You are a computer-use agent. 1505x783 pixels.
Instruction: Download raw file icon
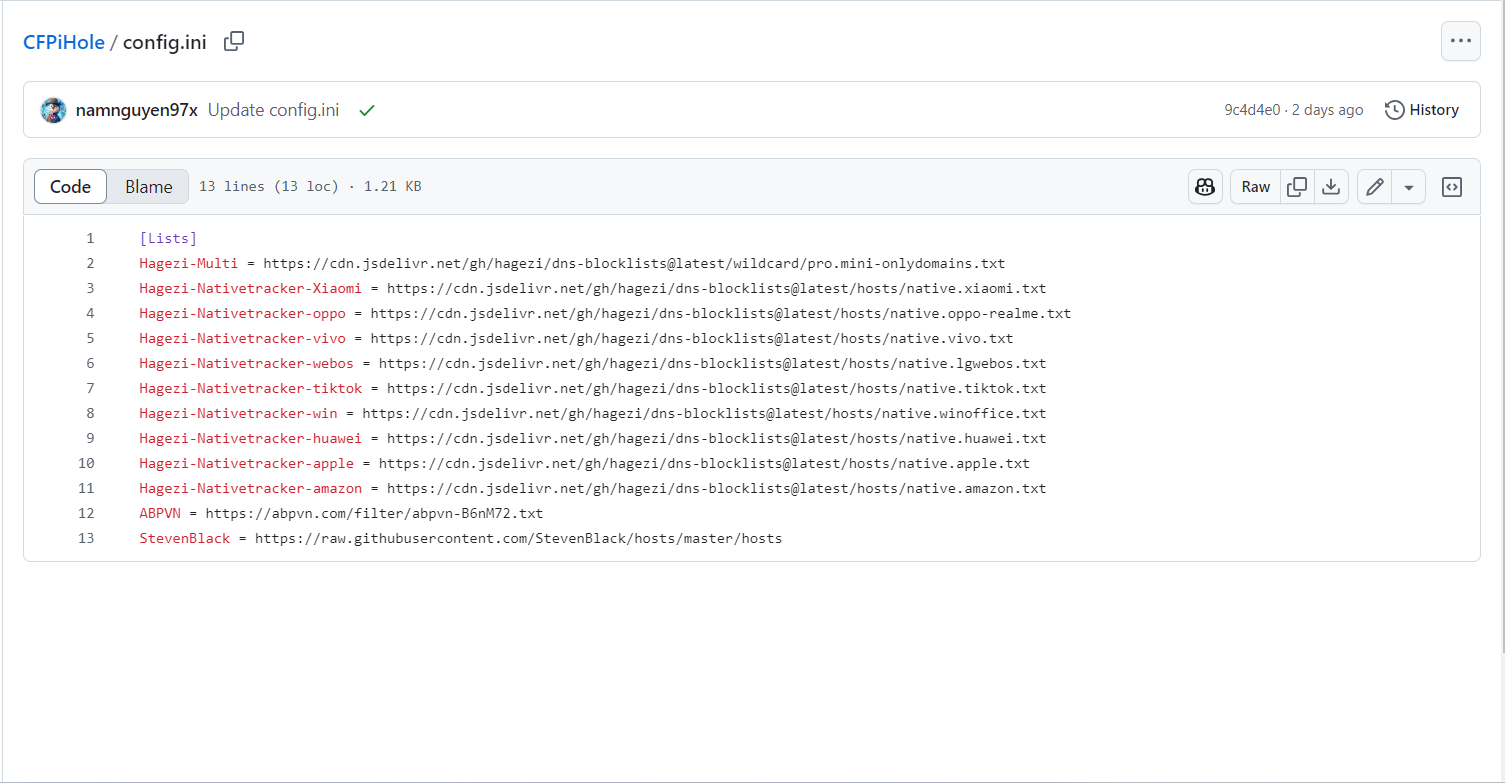coord(1331,187)
